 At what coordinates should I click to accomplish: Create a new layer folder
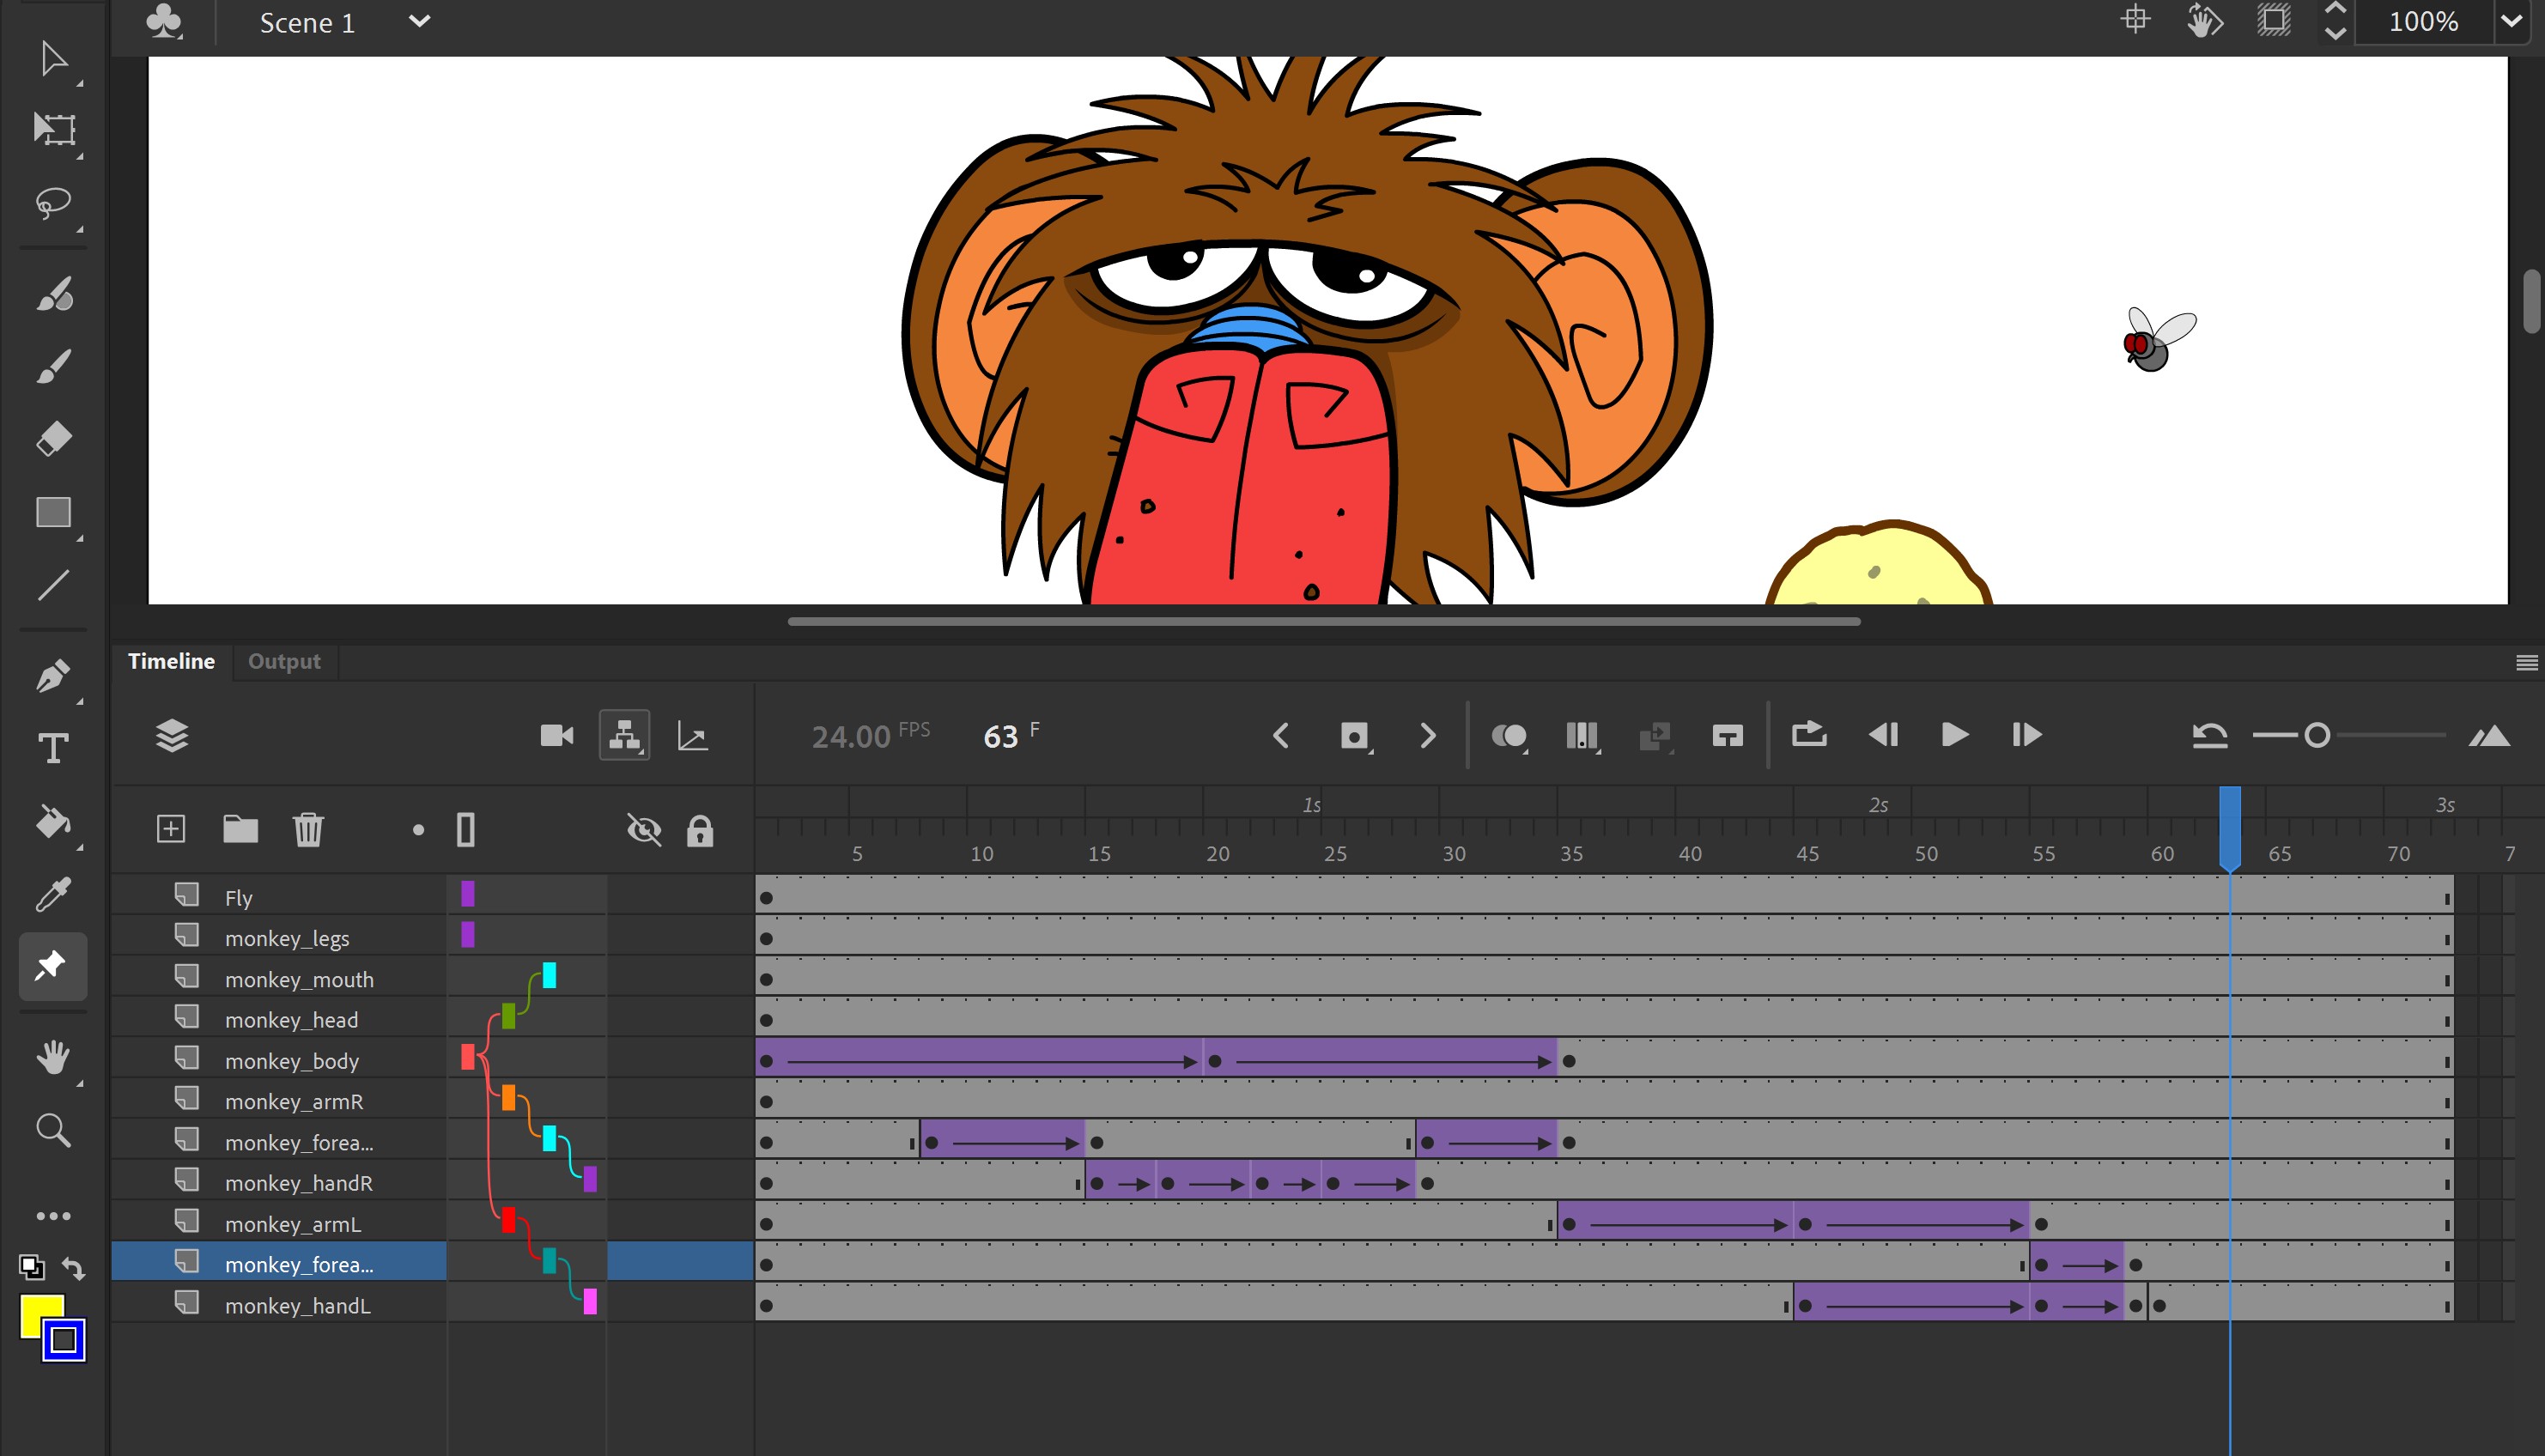(x=240, y=829)
